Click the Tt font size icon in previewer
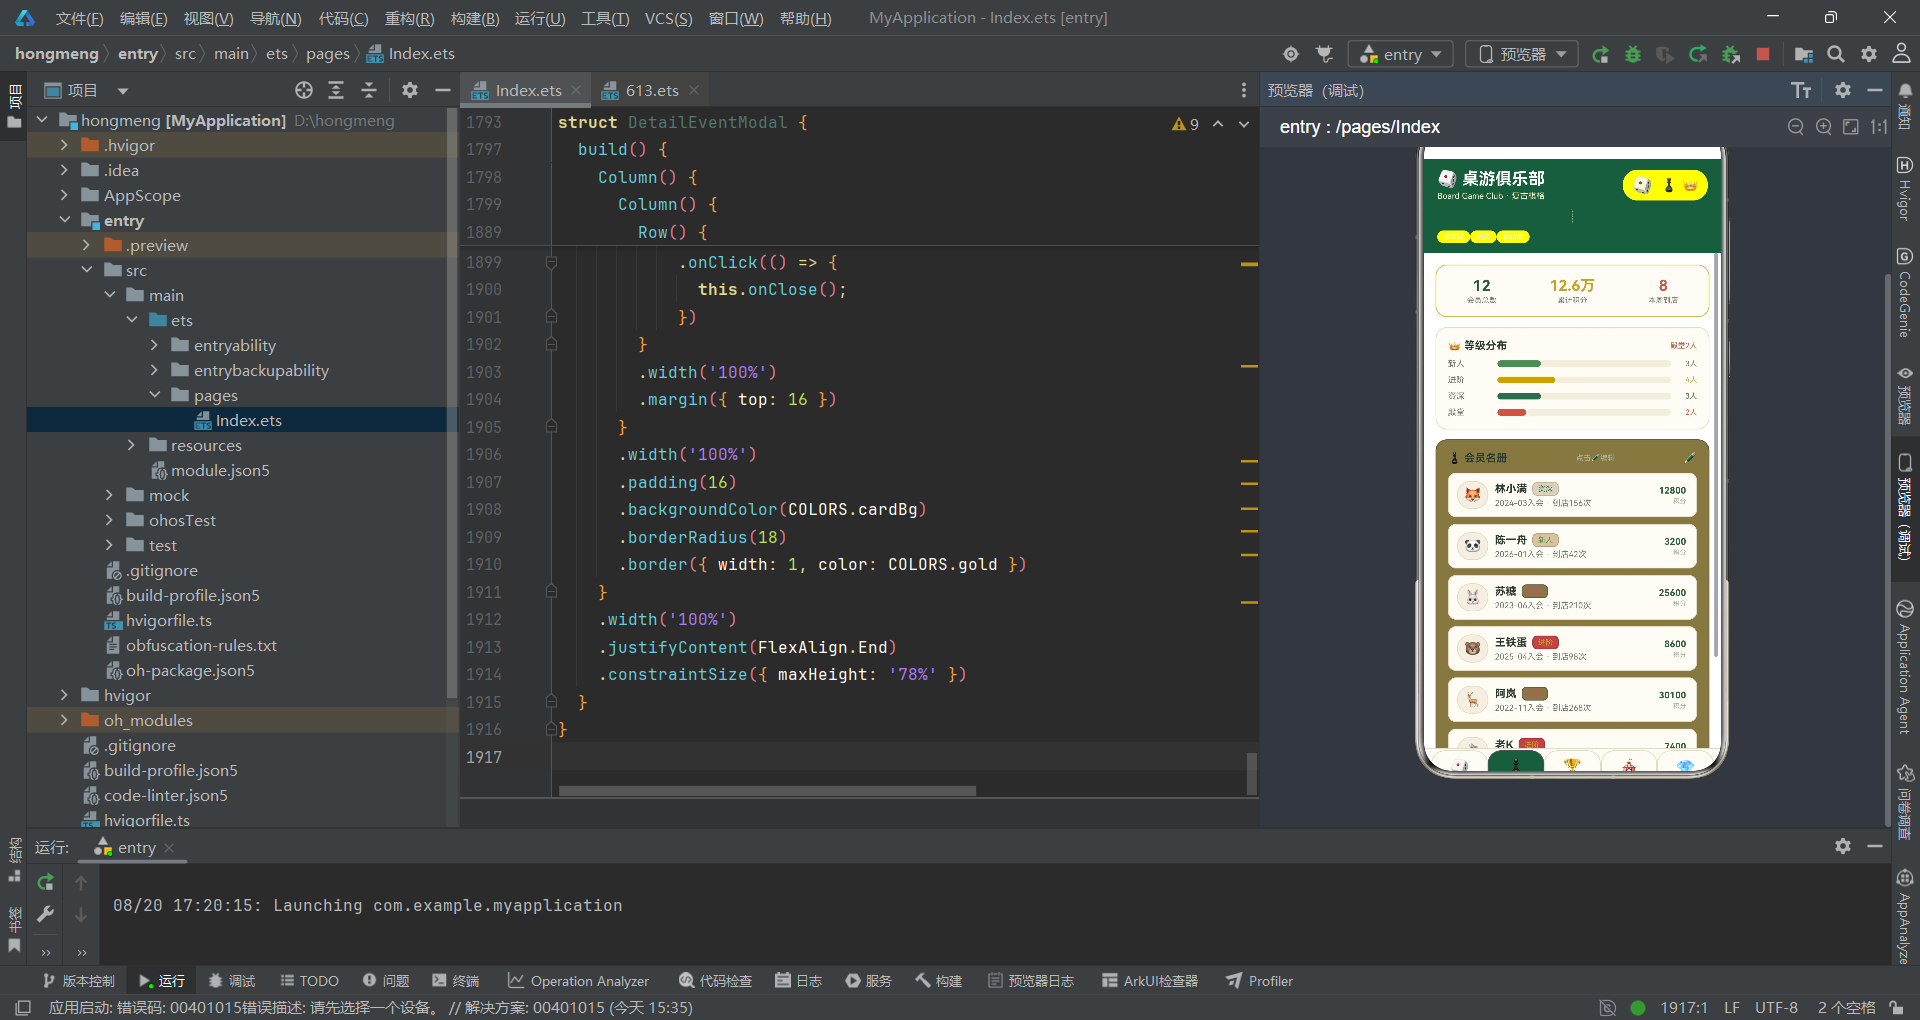Image resolution: width=1920 pixels, height=1020 pixels. (x=1801, y=91)
